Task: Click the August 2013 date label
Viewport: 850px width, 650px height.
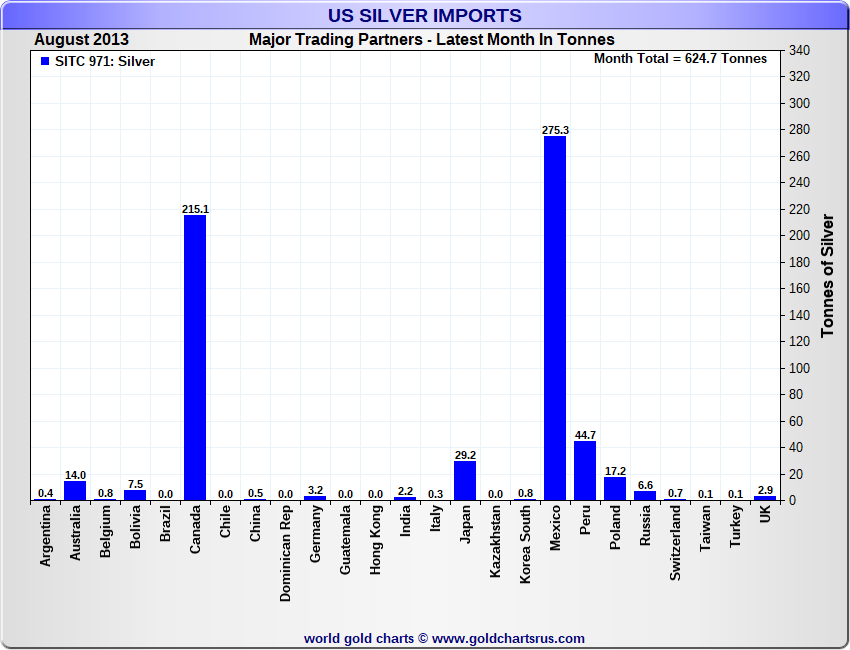Action: click(81, 40)
